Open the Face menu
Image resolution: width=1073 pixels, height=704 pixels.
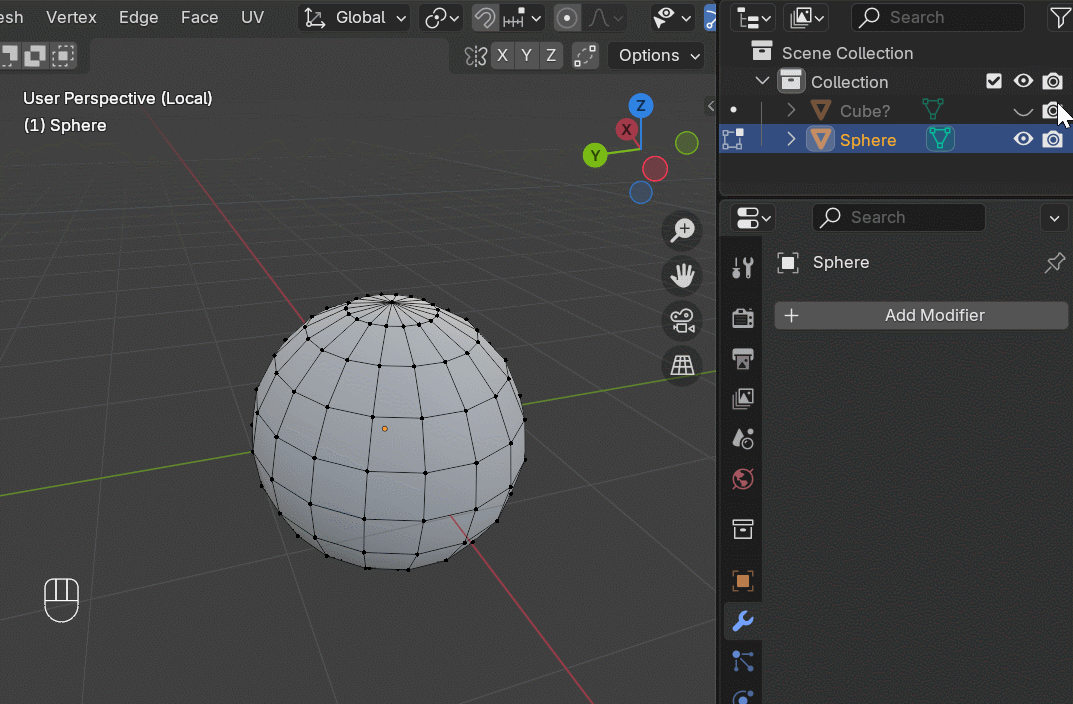(199, 17)
